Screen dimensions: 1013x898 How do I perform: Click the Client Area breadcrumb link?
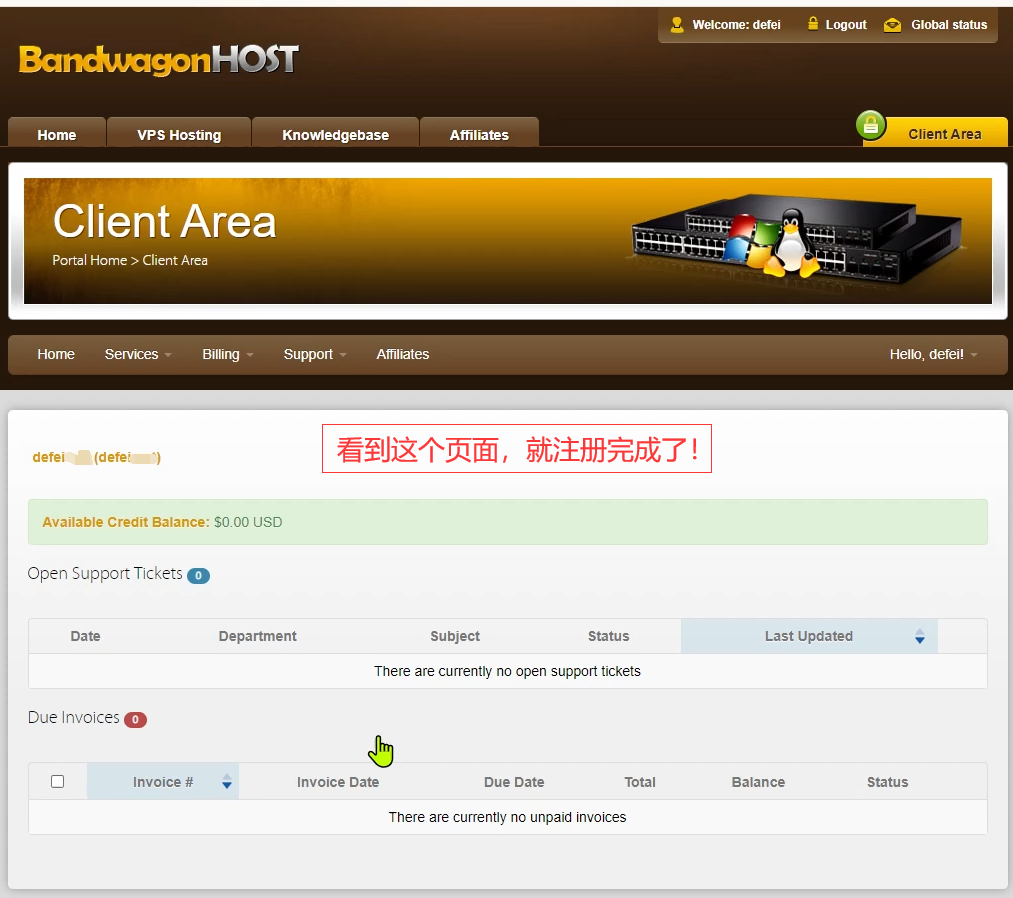[x=175, y=260]
